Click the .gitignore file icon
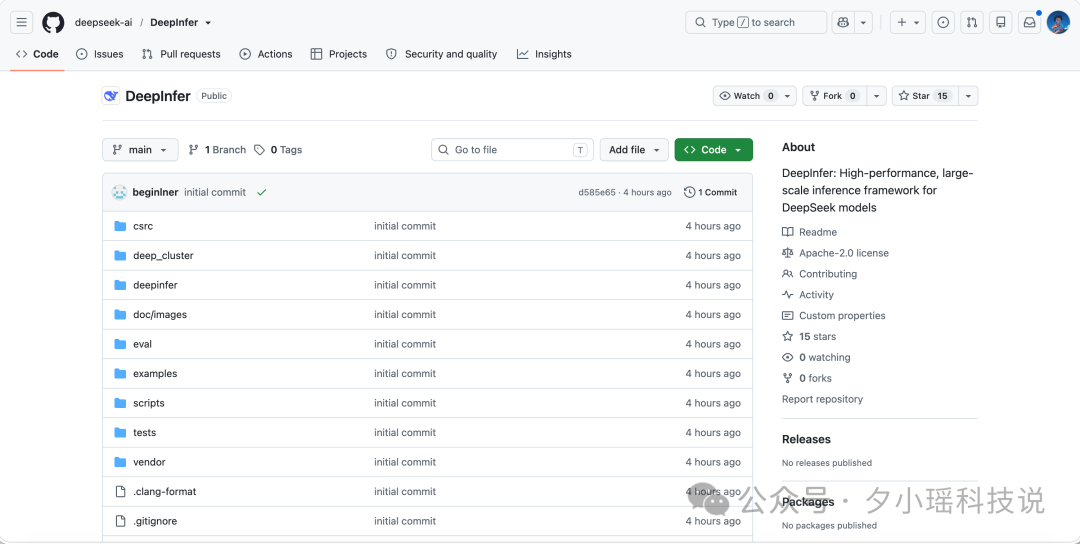Screen dimensions: 1080x544 pyautogui.click(x=121, y=521)
